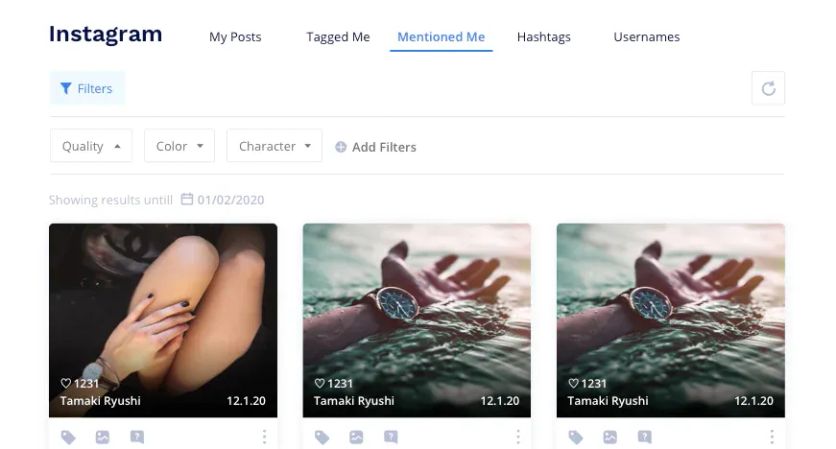Open the Color dropdown
Image resolution: width=836 pixels, height=449 pixels.
tap(179, 146)
